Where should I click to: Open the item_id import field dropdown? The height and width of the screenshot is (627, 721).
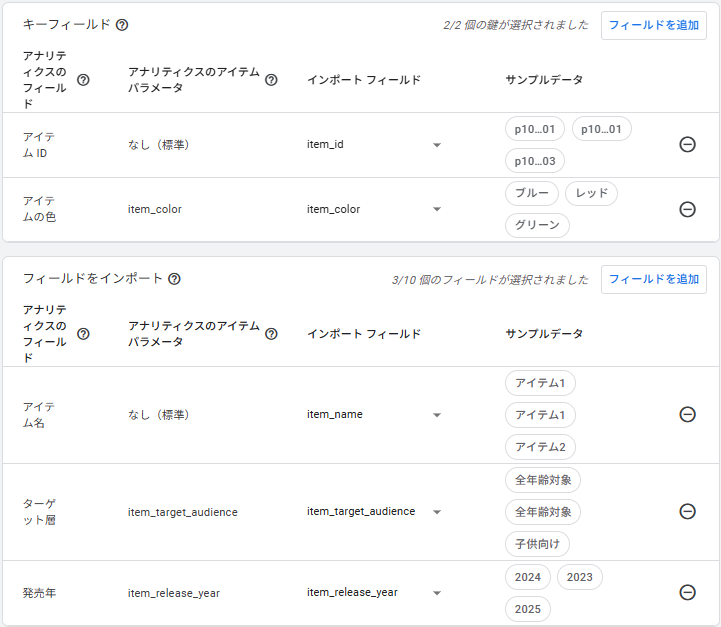tap(437, 145)
